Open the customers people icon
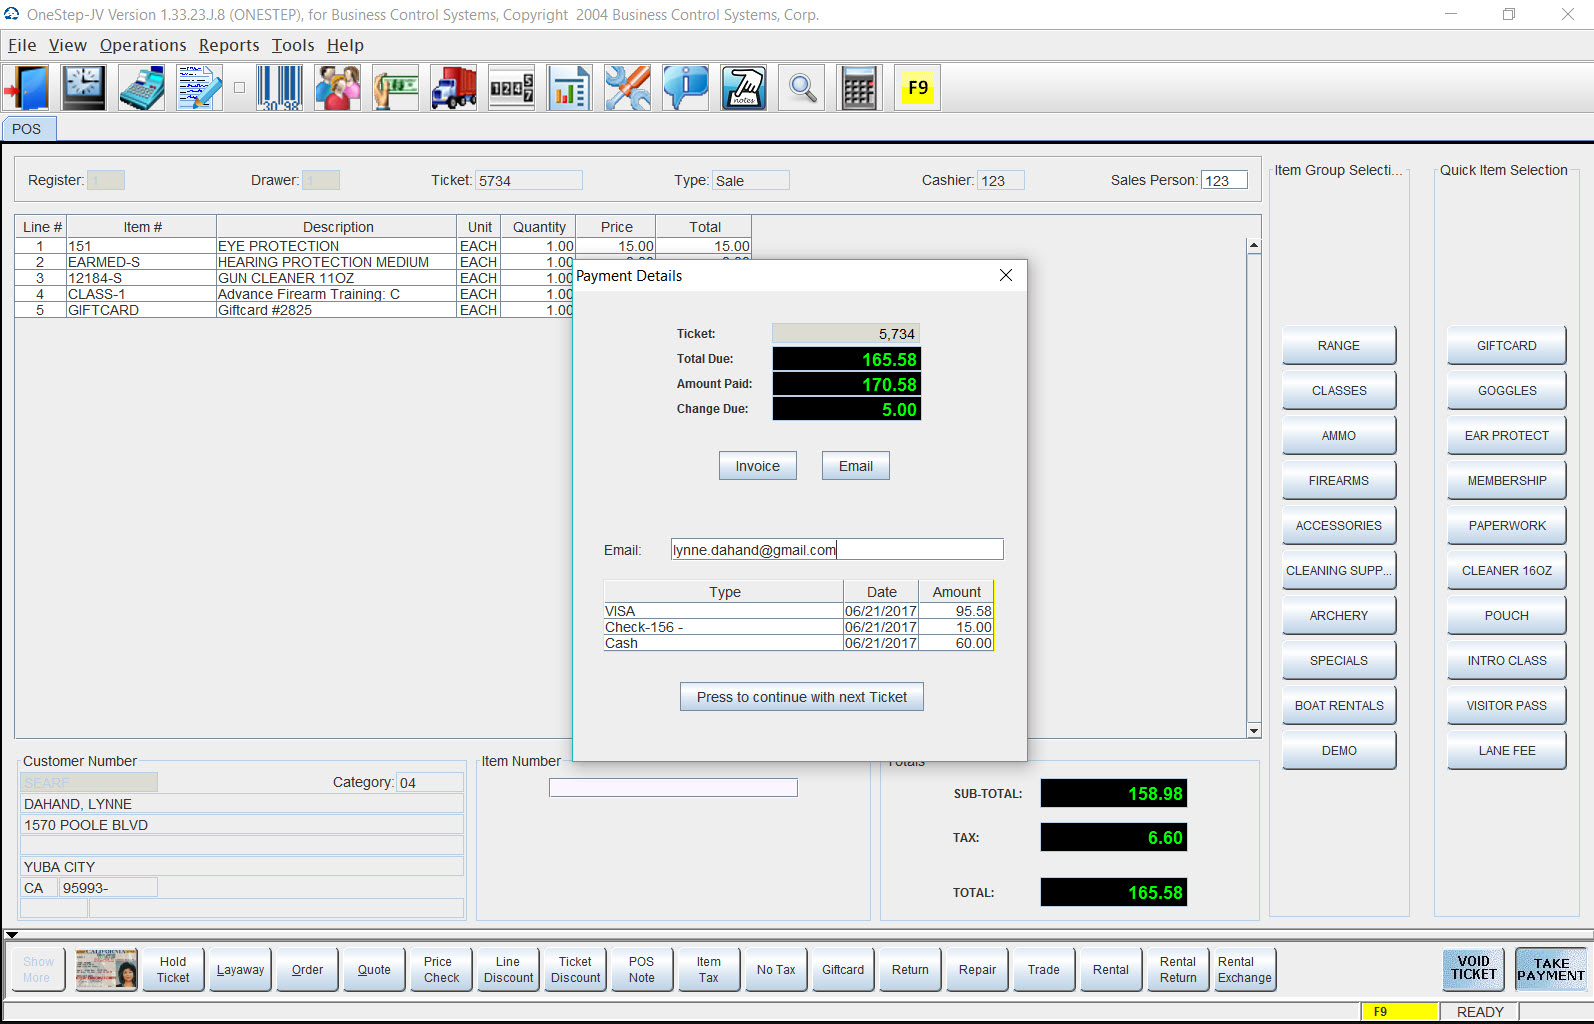This screenshot has height=1024, width=1594. [337, 88]
